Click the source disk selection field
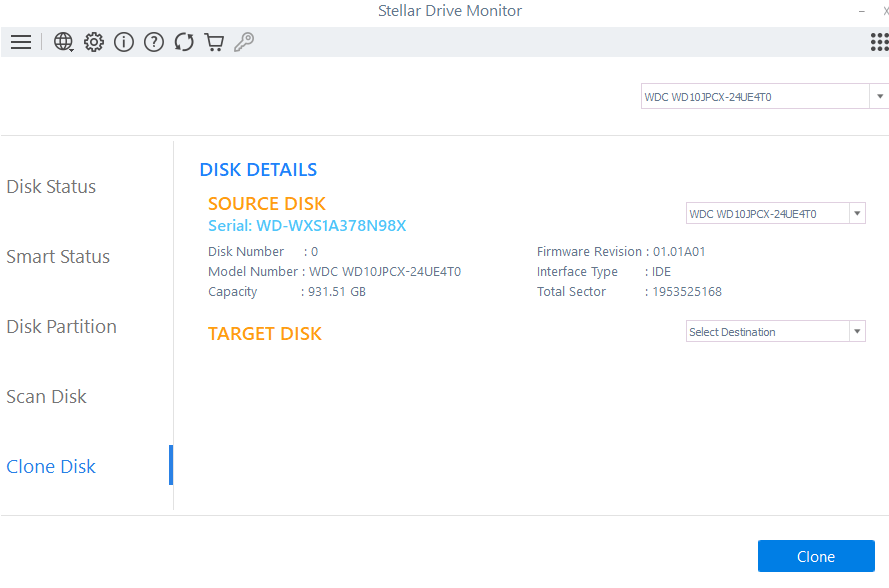 tap(768, 213)
